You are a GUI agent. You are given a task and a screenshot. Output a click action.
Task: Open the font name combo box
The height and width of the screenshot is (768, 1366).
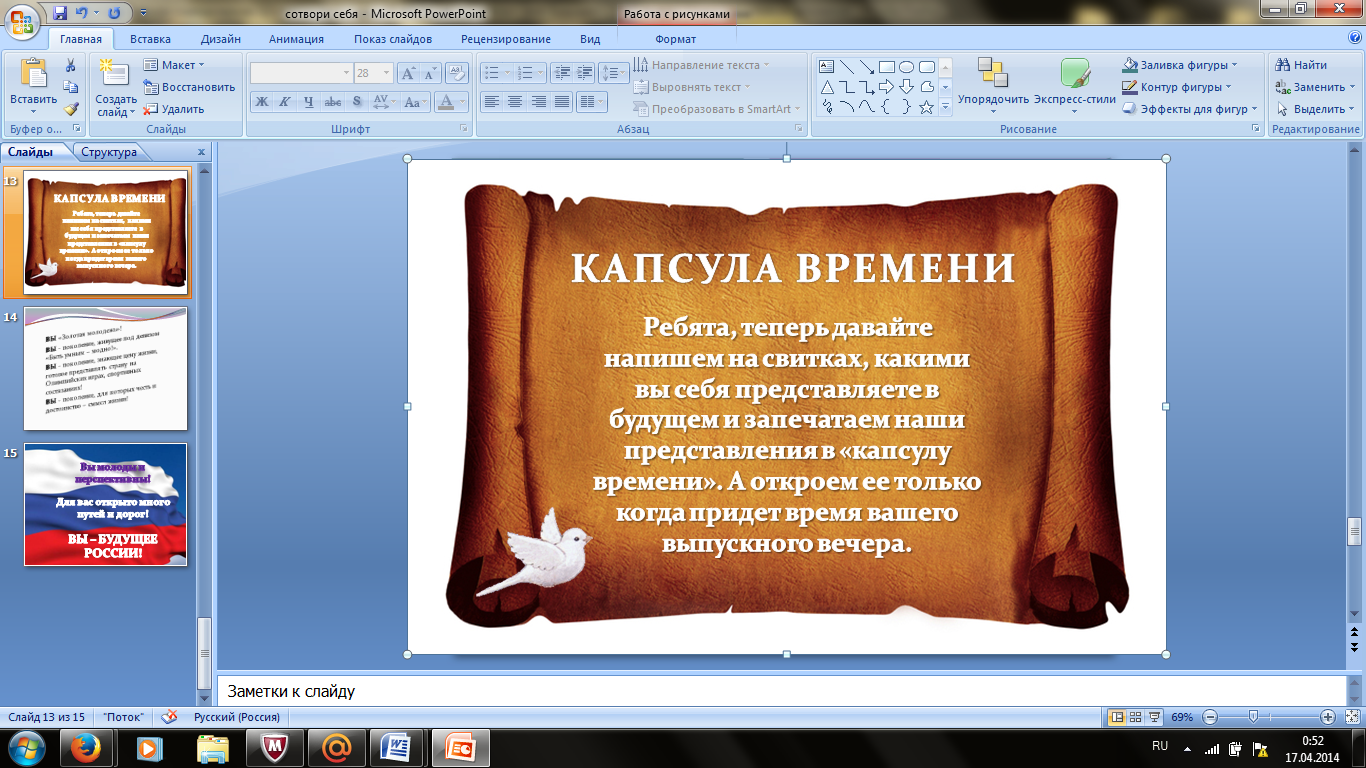point(301,73)
